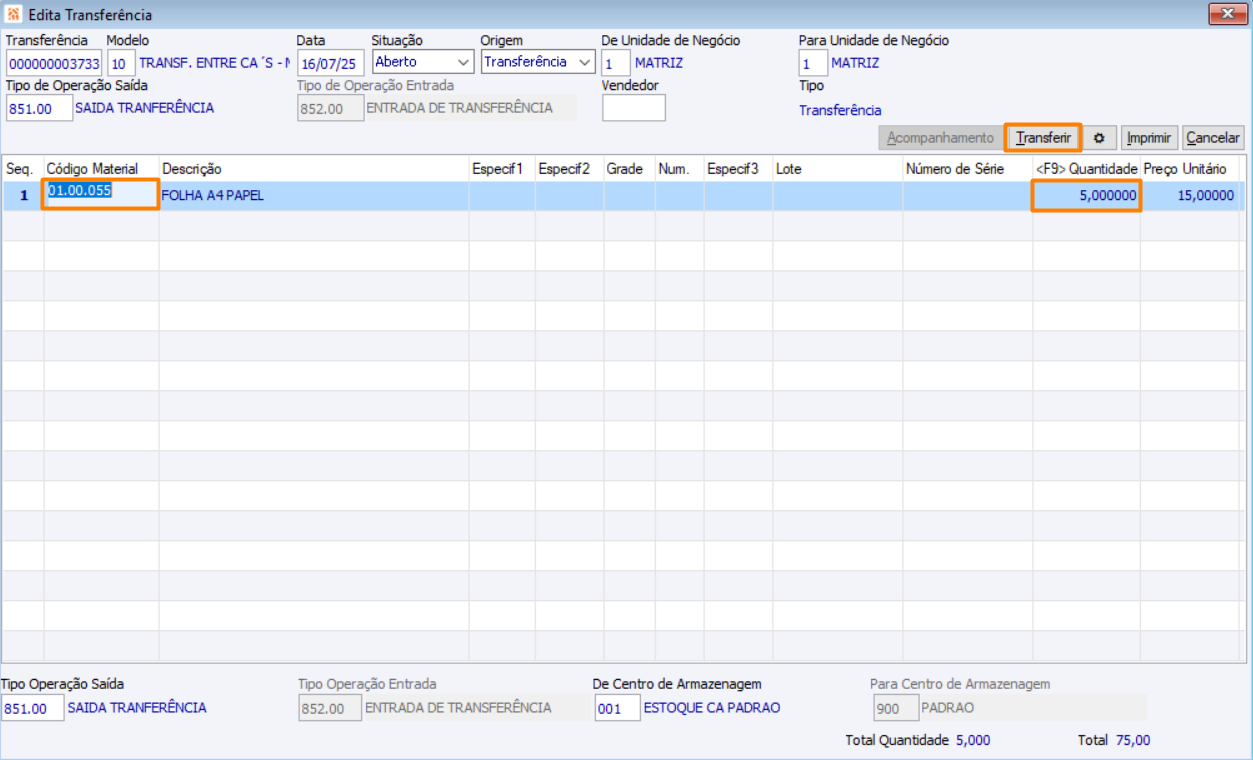1253x760 pixels.
Task: Open the Situação dropdown showing Aberto
Action: [422, 62]
